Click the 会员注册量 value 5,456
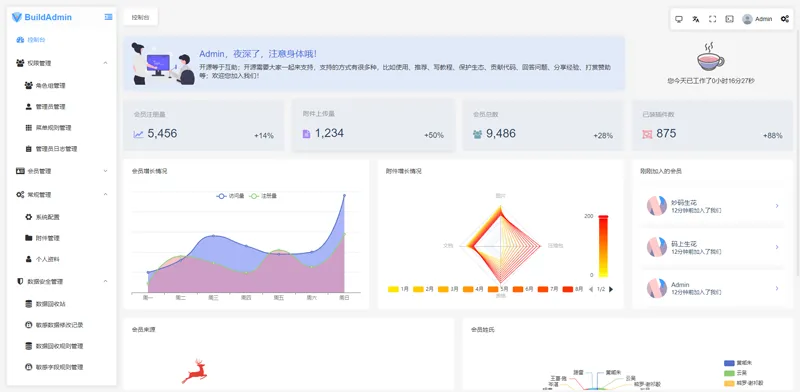The image size is (800, 392). (162, 134)
